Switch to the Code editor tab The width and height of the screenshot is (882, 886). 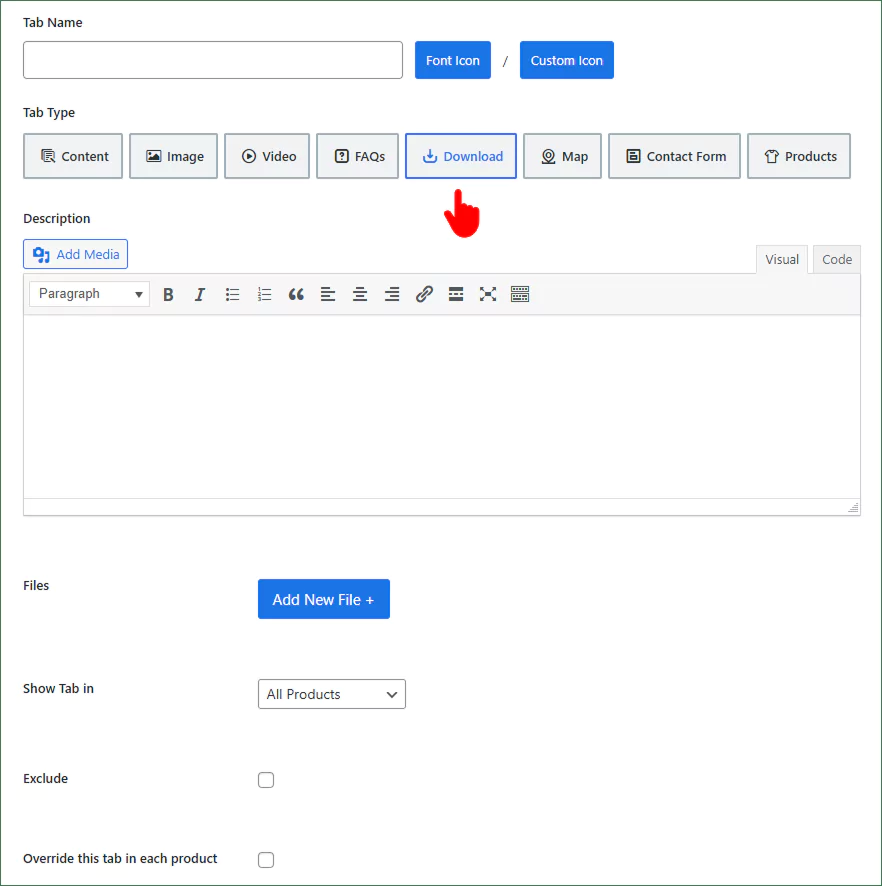(x=837, y=259)
